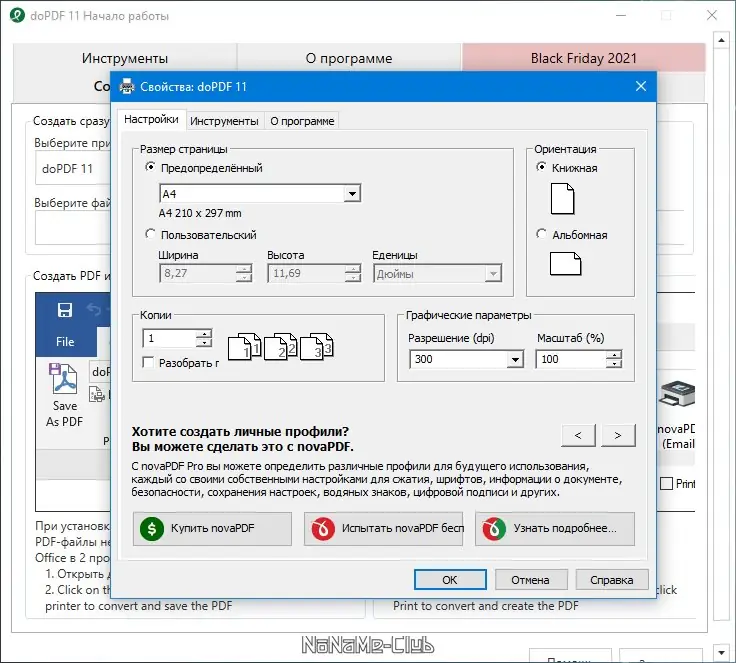Viewport: 736px width, 663px height.
Task: Decrease the copies count with down arrow
Action: click(204, 342)
